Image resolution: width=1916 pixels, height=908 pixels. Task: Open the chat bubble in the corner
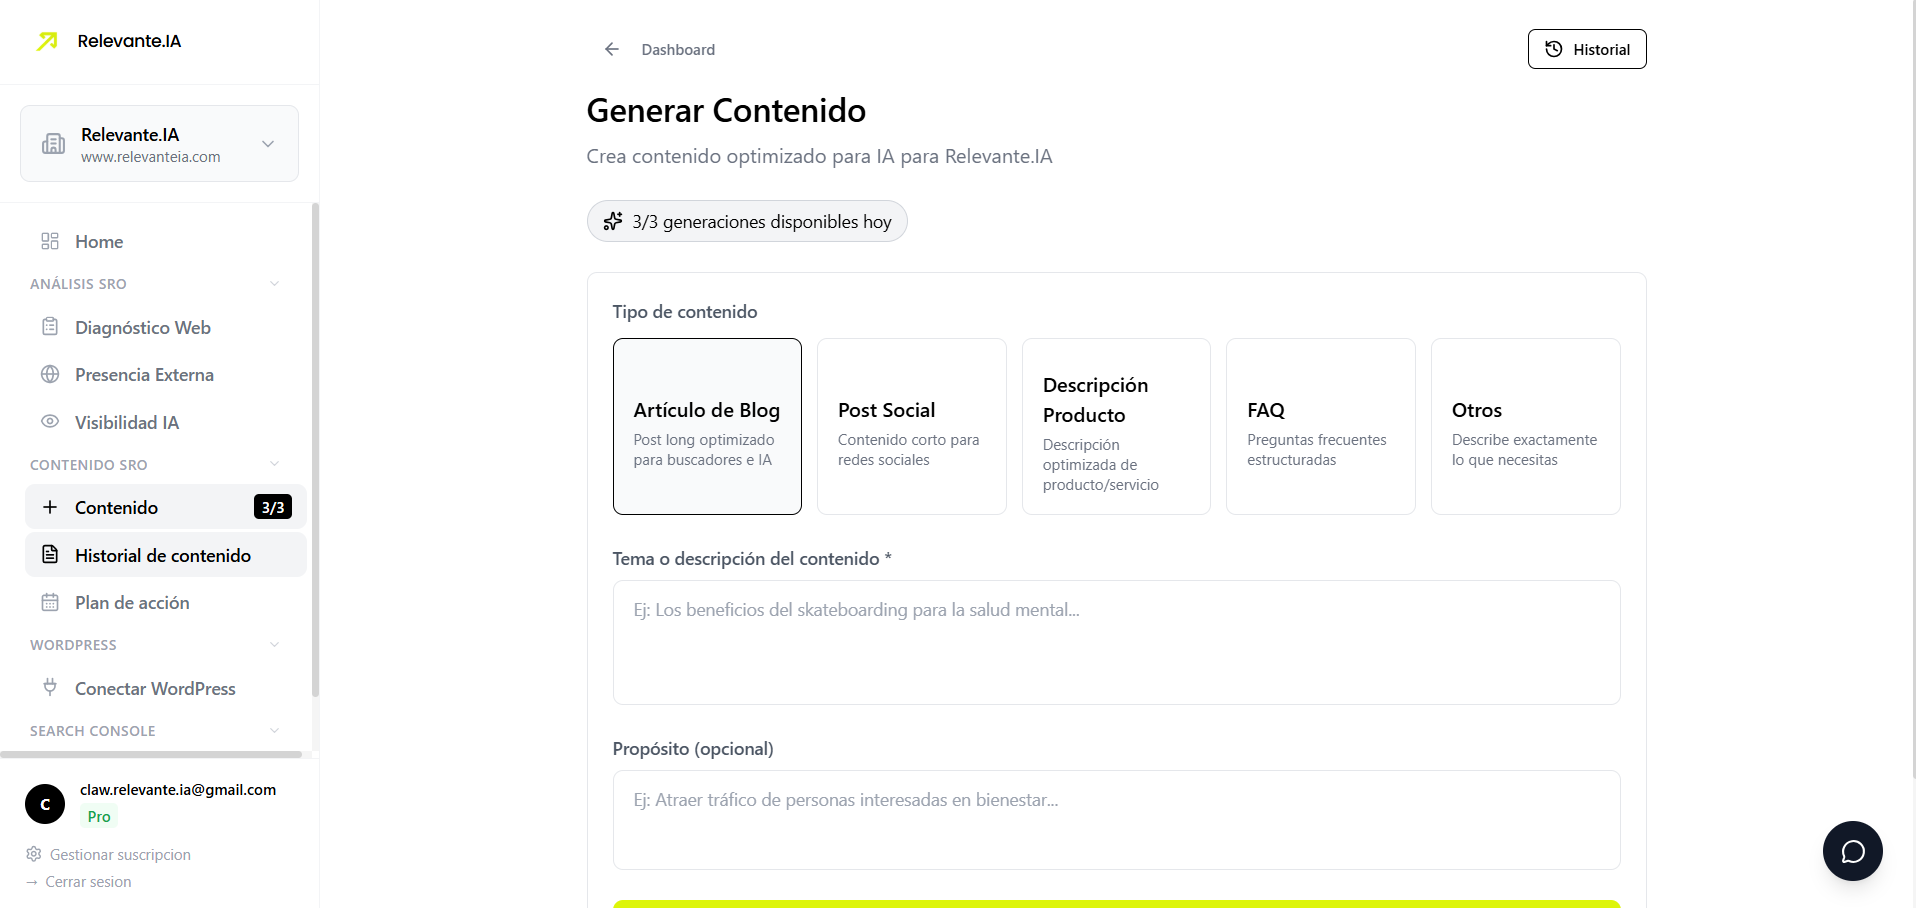tap(1852, 850)
